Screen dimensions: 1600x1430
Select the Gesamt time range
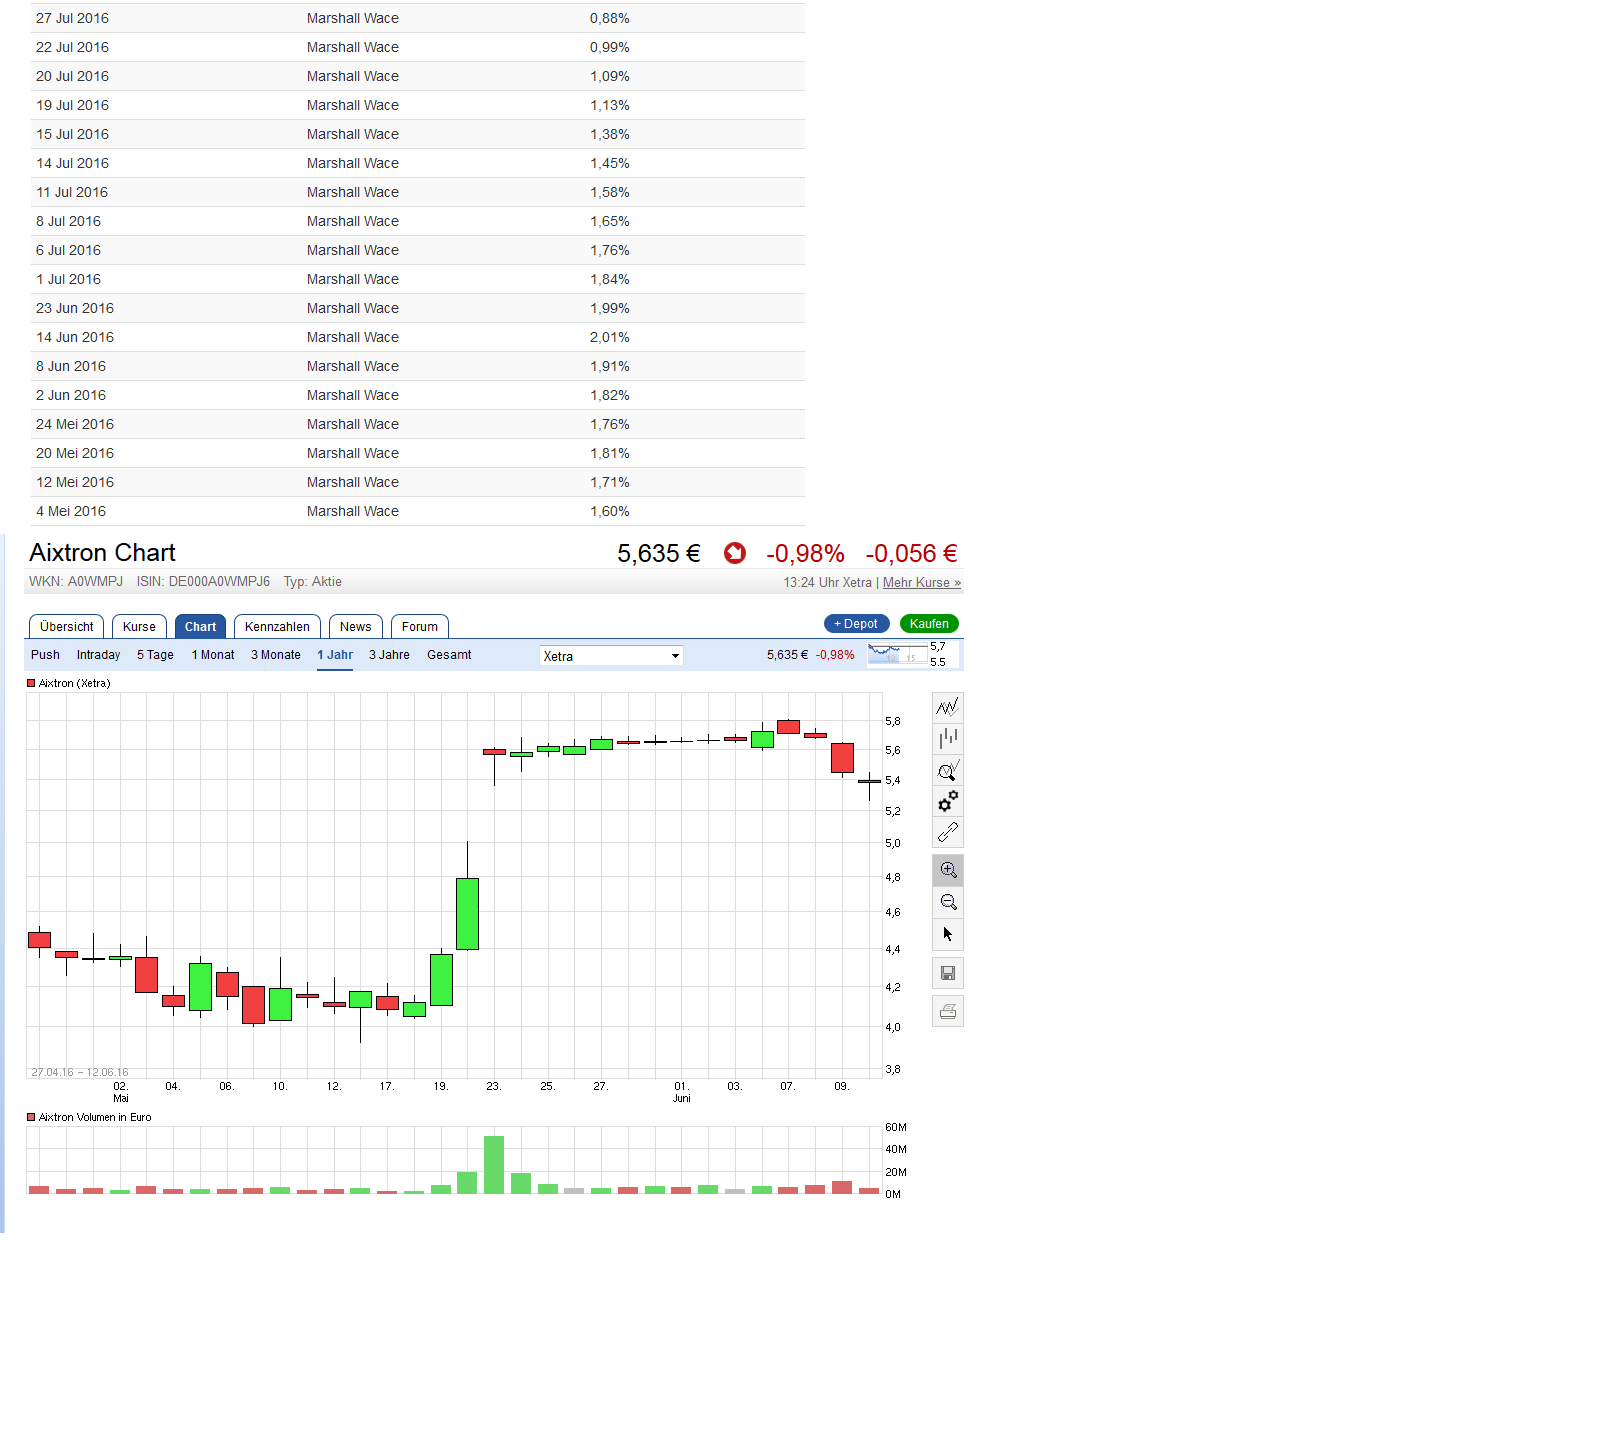click(x=449, y=655)
